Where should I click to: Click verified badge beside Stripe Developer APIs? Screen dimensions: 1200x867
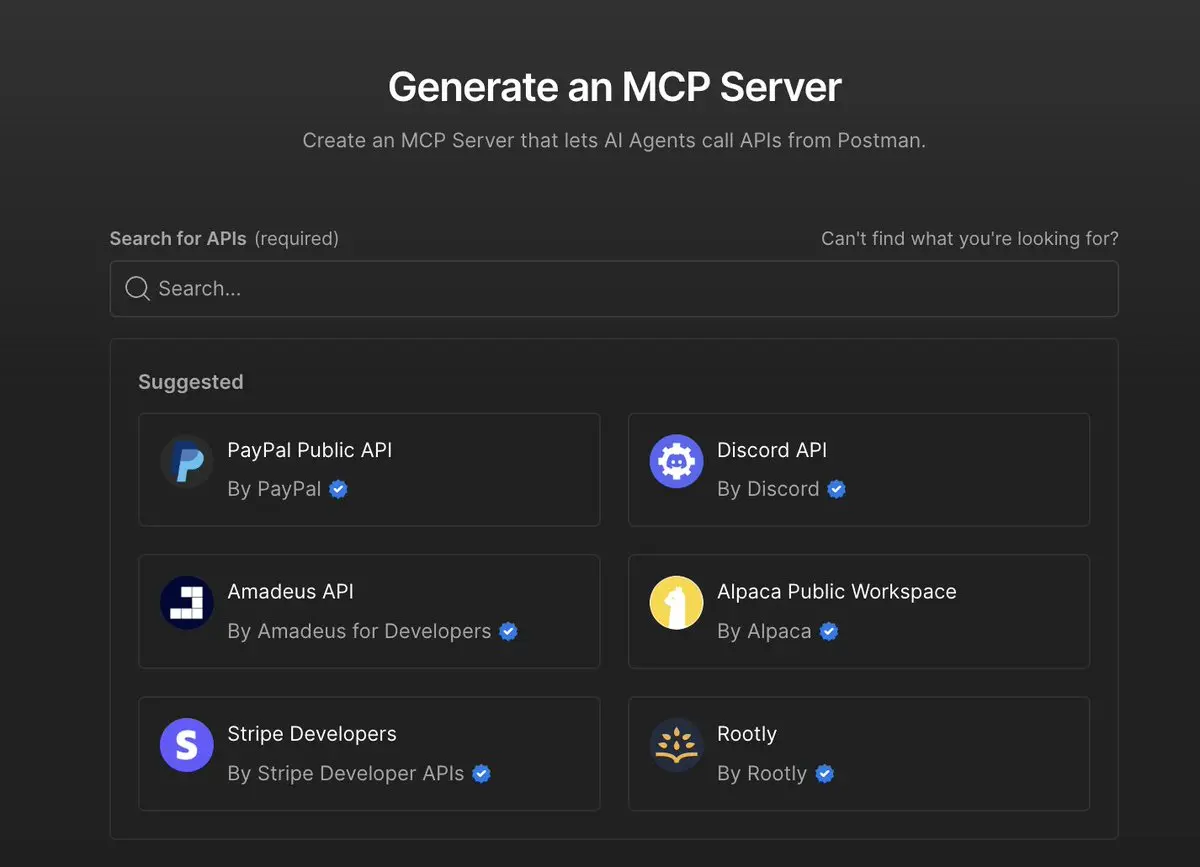click(x=481, y=773)
